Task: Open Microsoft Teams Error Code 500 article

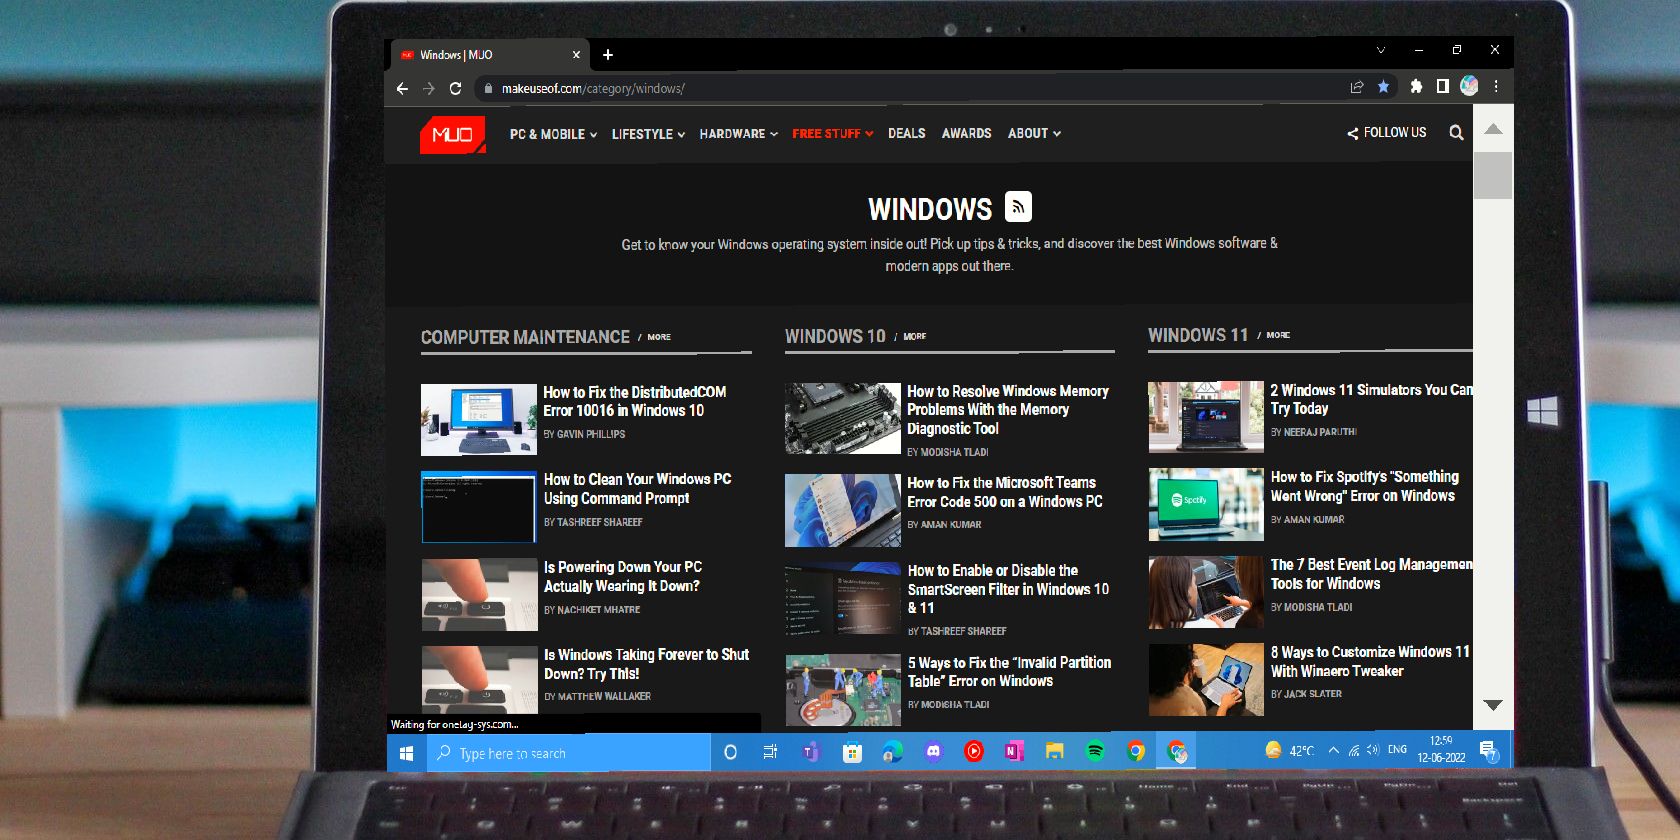Action: (x=1005, y=492)
